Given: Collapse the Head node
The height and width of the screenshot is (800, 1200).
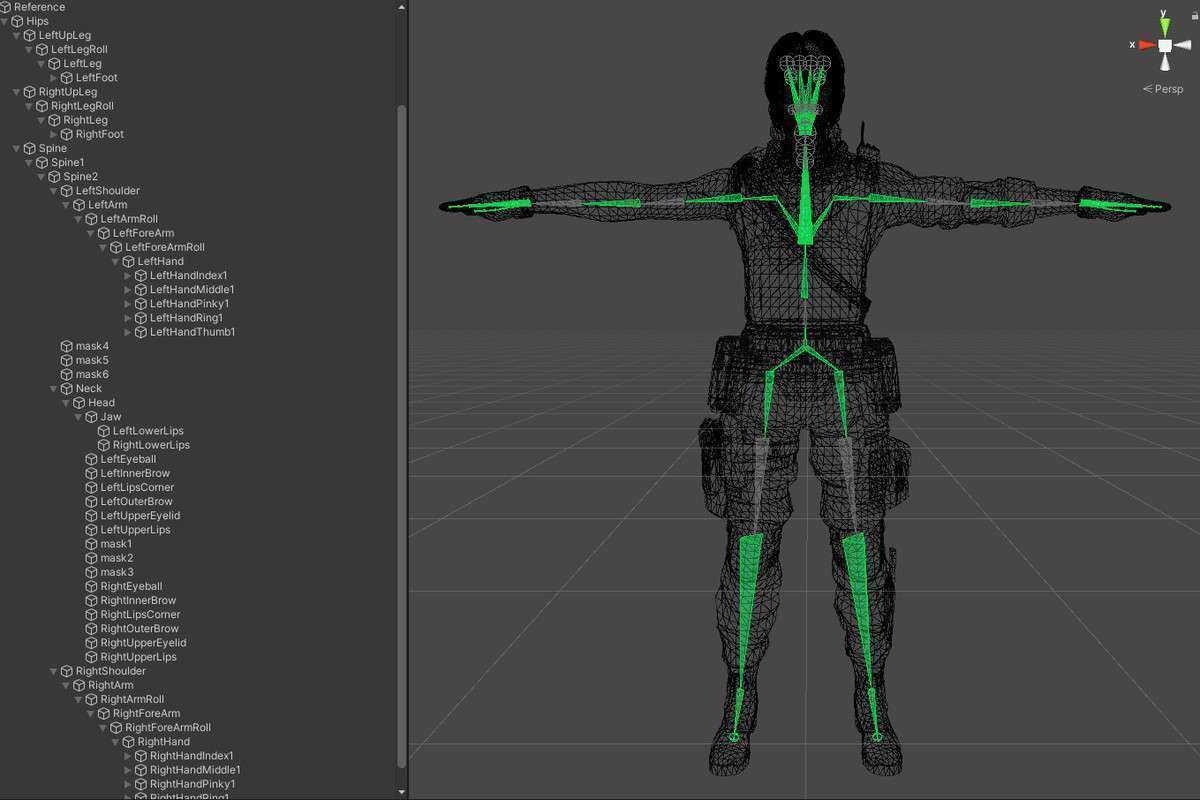Looking at the screenshot, I should point(66,403).
